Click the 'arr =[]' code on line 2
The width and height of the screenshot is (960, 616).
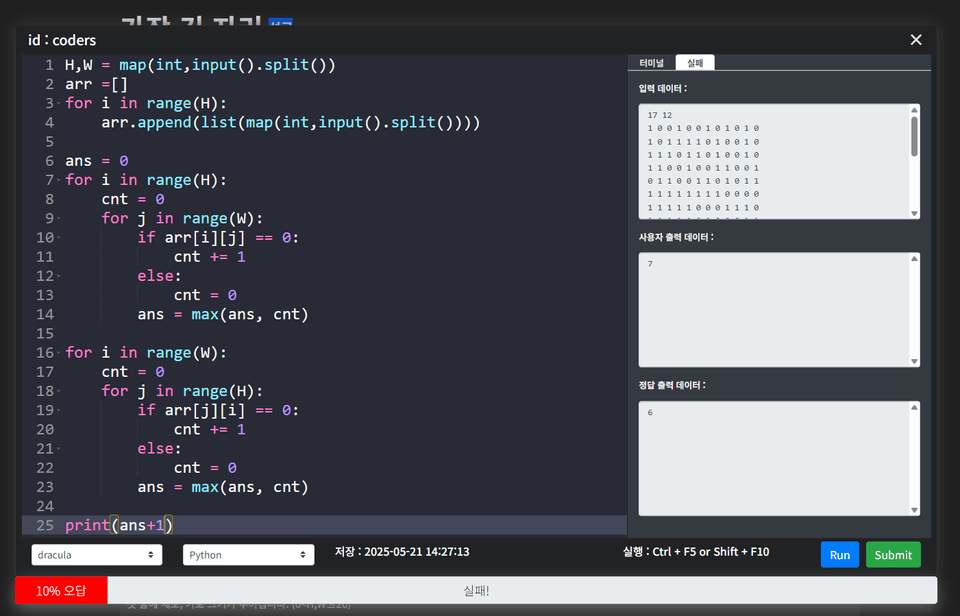click(97, 84)
